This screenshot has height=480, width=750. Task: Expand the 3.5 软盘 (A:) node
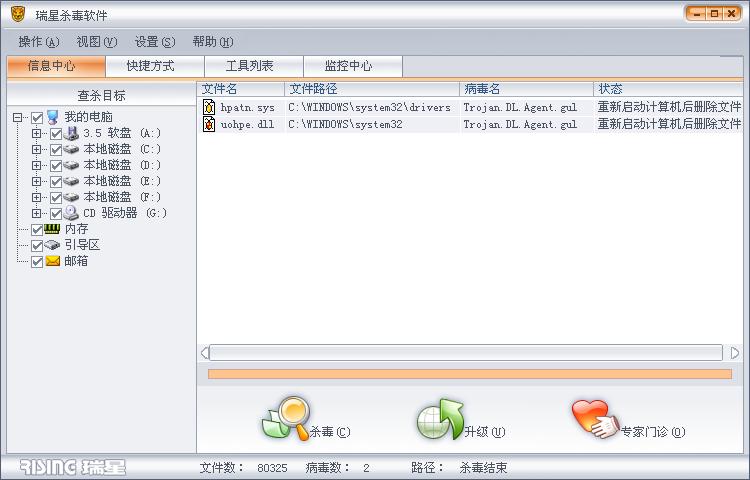[36, 133]
